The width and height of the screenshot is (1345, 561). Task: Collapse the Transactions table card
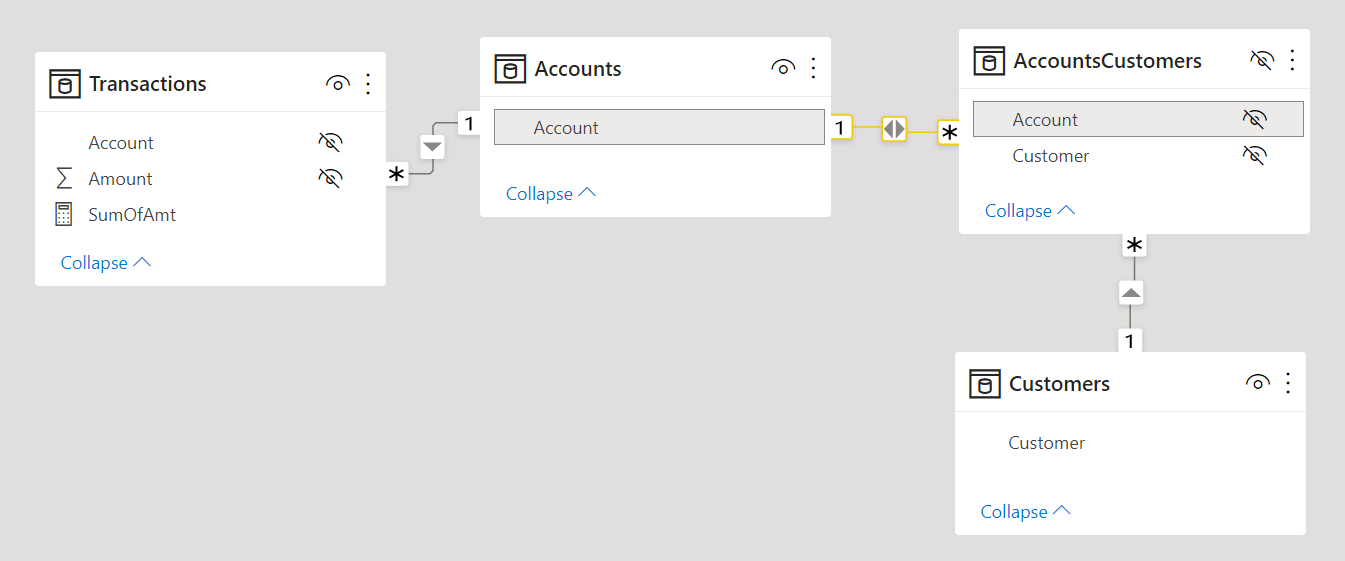pos(106,262)
